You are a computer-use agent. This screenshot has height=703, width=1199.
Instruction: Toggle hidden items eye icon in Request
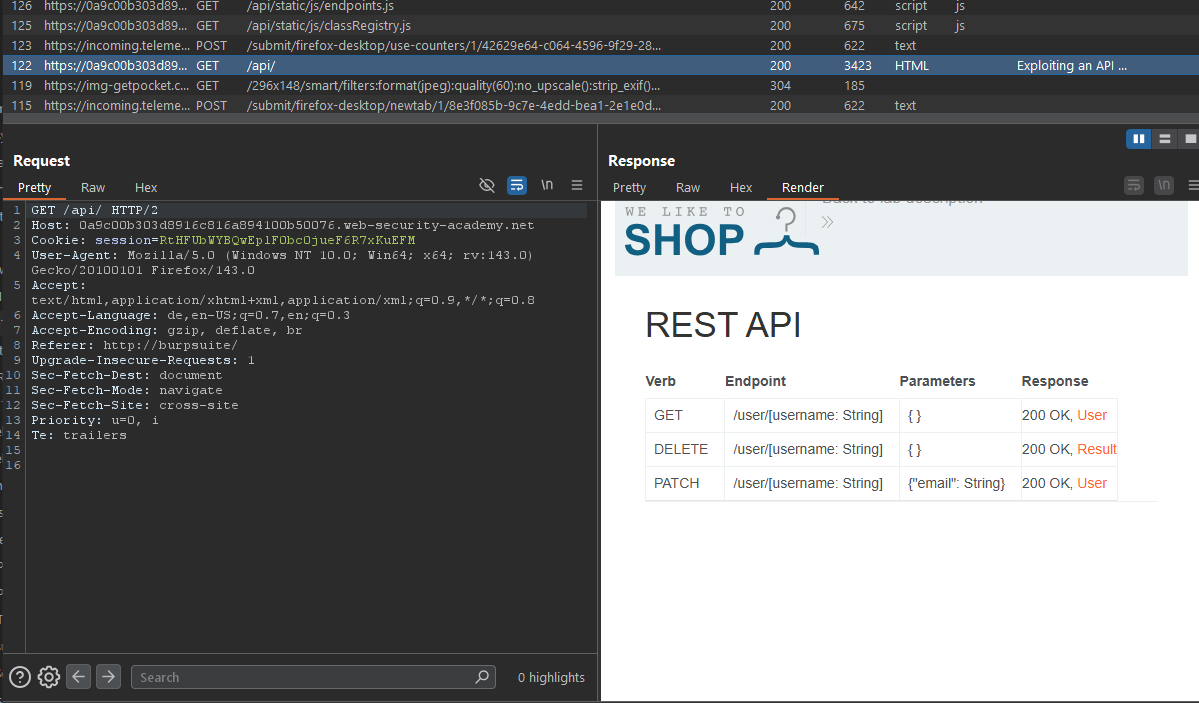(x=487, y=185)
